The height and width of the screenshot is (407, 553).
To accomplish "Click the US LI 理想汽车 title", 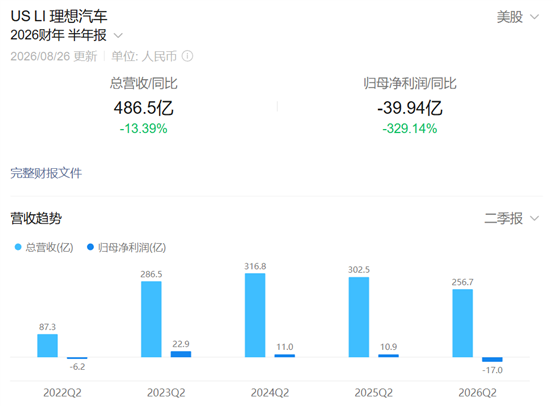I will 59,16.
